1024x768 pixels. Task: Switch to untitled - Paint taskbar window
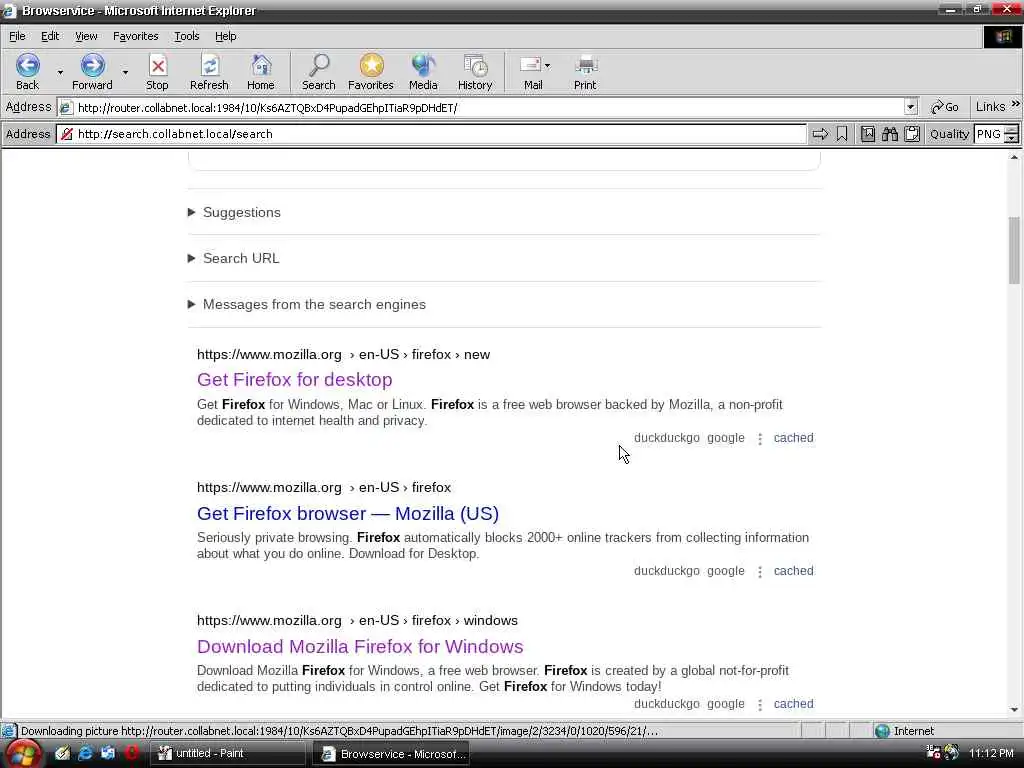point(229,754)
